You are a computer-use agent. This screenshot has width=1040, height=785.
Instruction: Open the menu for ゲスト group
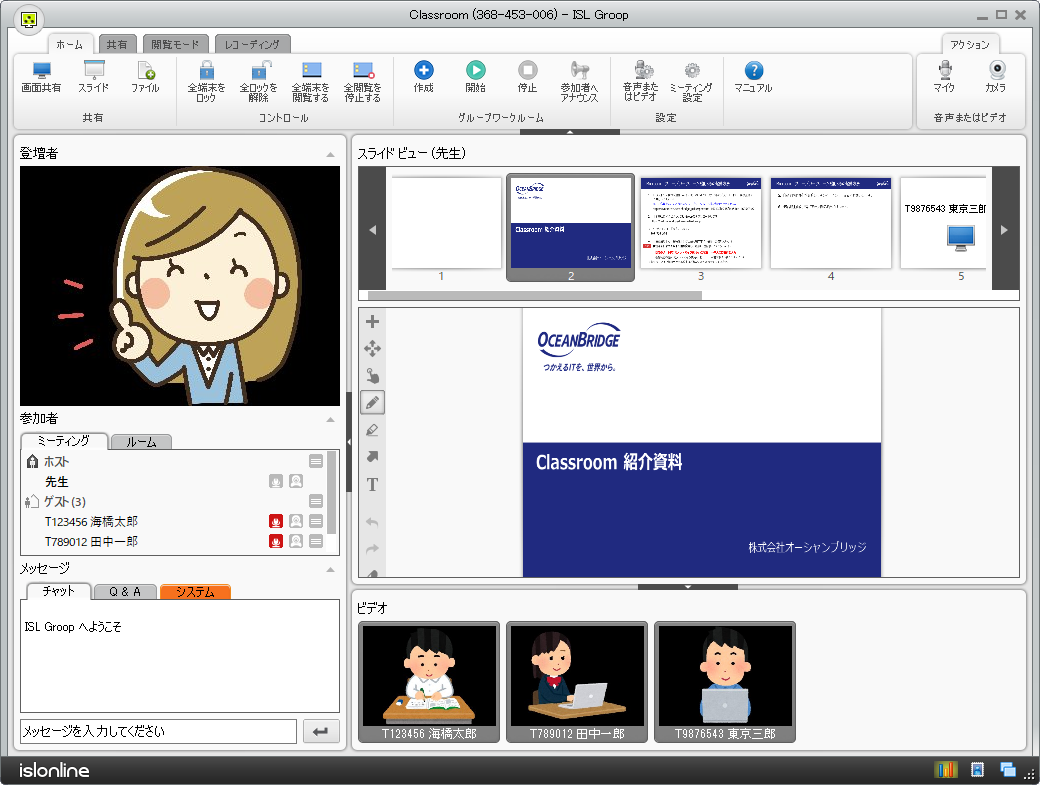point(316,501)
